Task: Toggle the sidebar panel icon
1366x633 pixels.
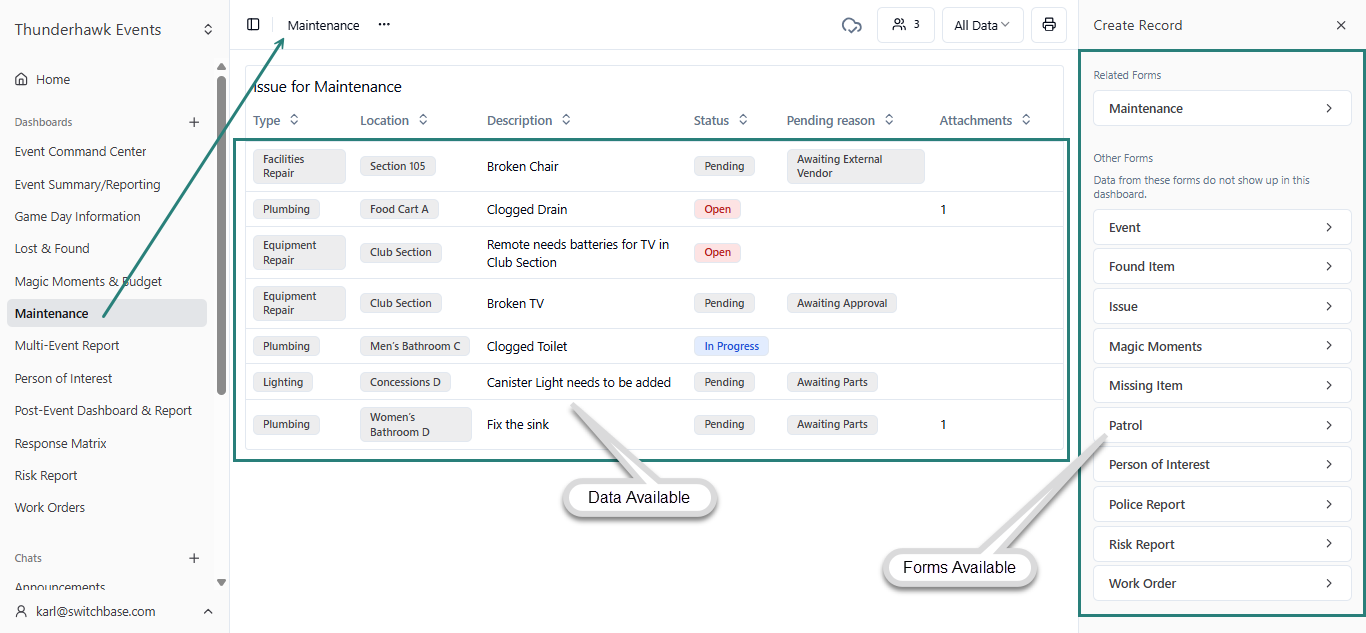Action: 253,25
